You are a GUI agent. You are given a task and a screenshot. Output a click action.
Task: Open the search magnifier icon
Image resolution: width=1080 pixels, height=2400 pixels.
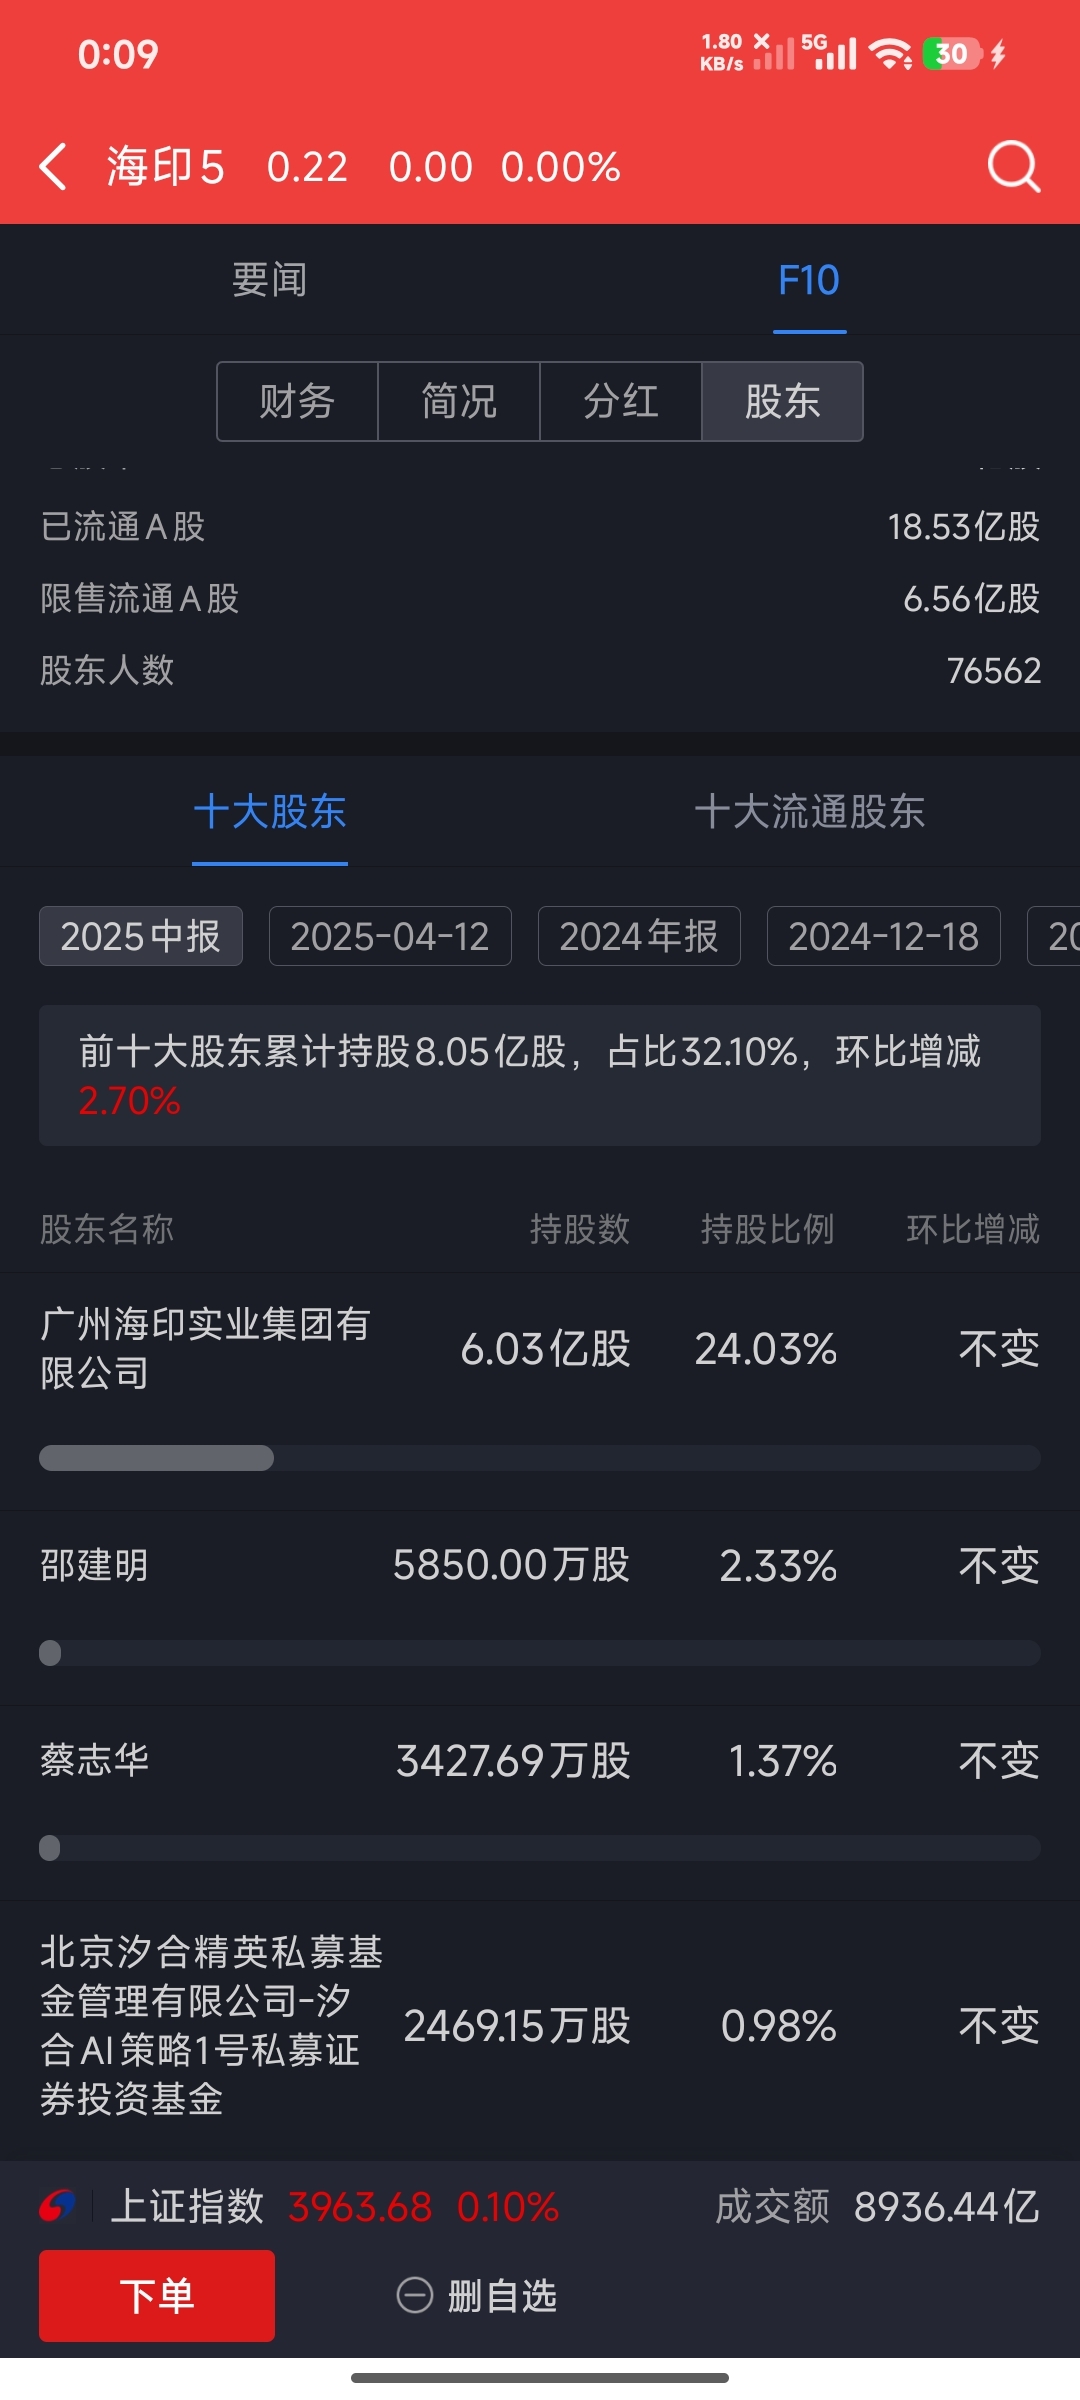click(x=1014, y=166)
